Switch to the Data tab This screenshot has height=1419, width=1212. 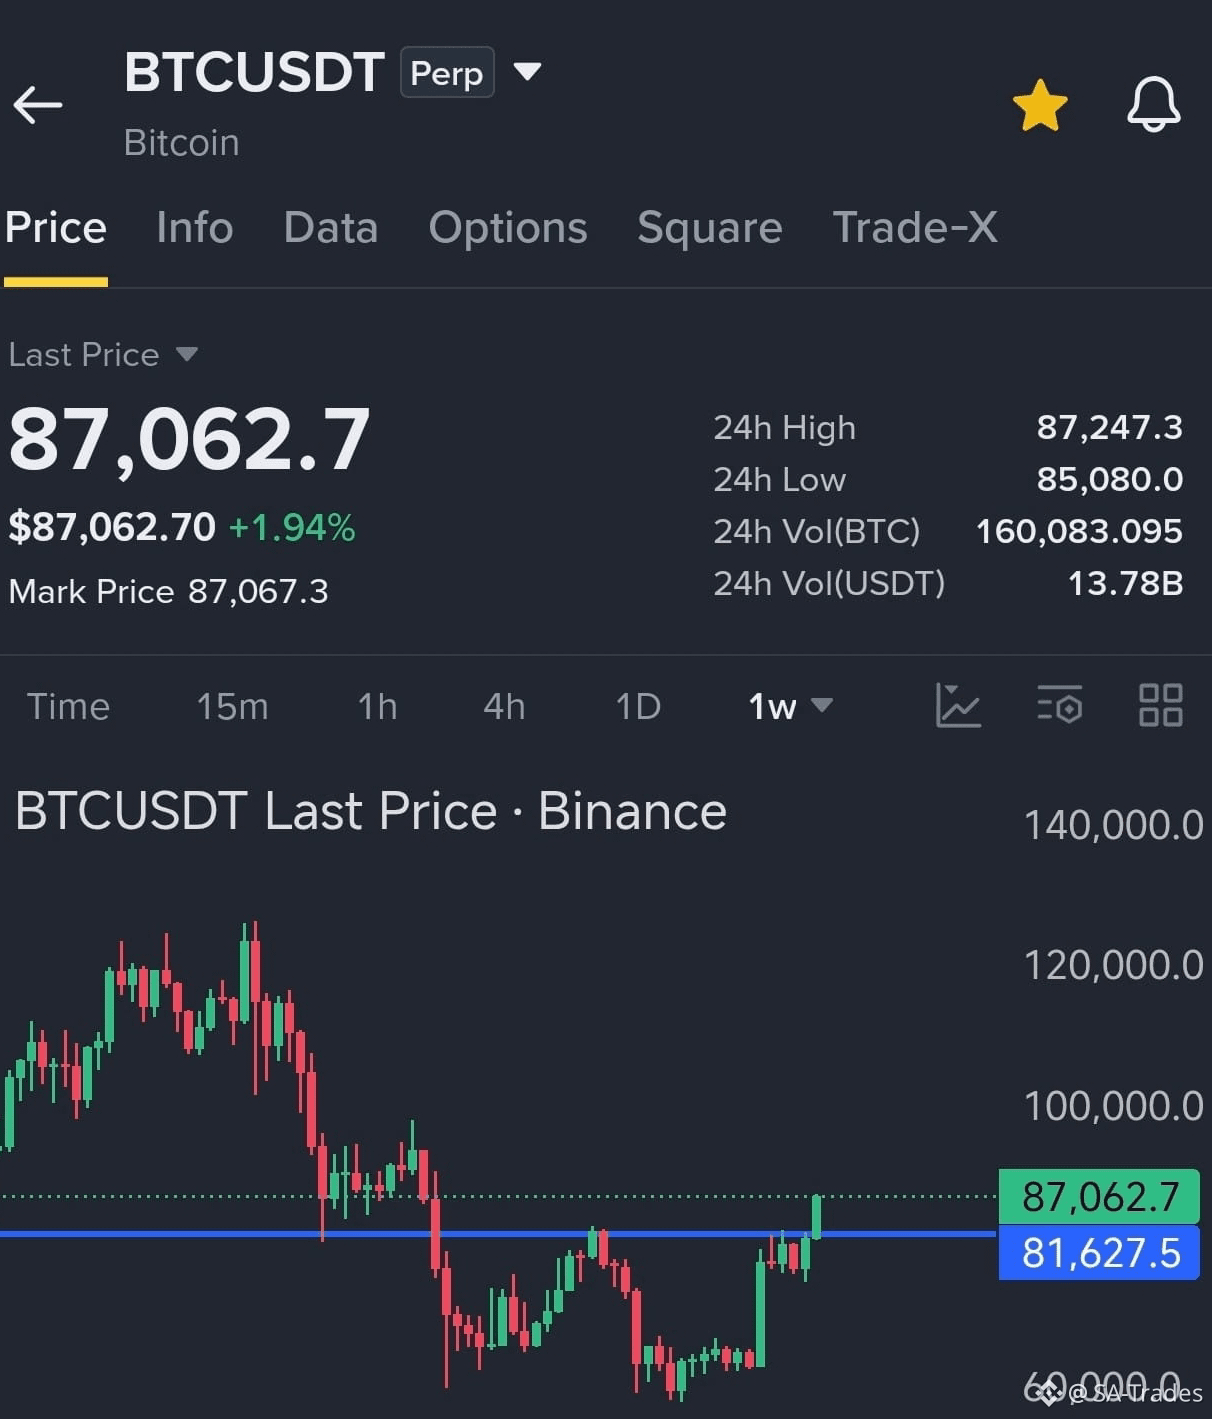331,228
